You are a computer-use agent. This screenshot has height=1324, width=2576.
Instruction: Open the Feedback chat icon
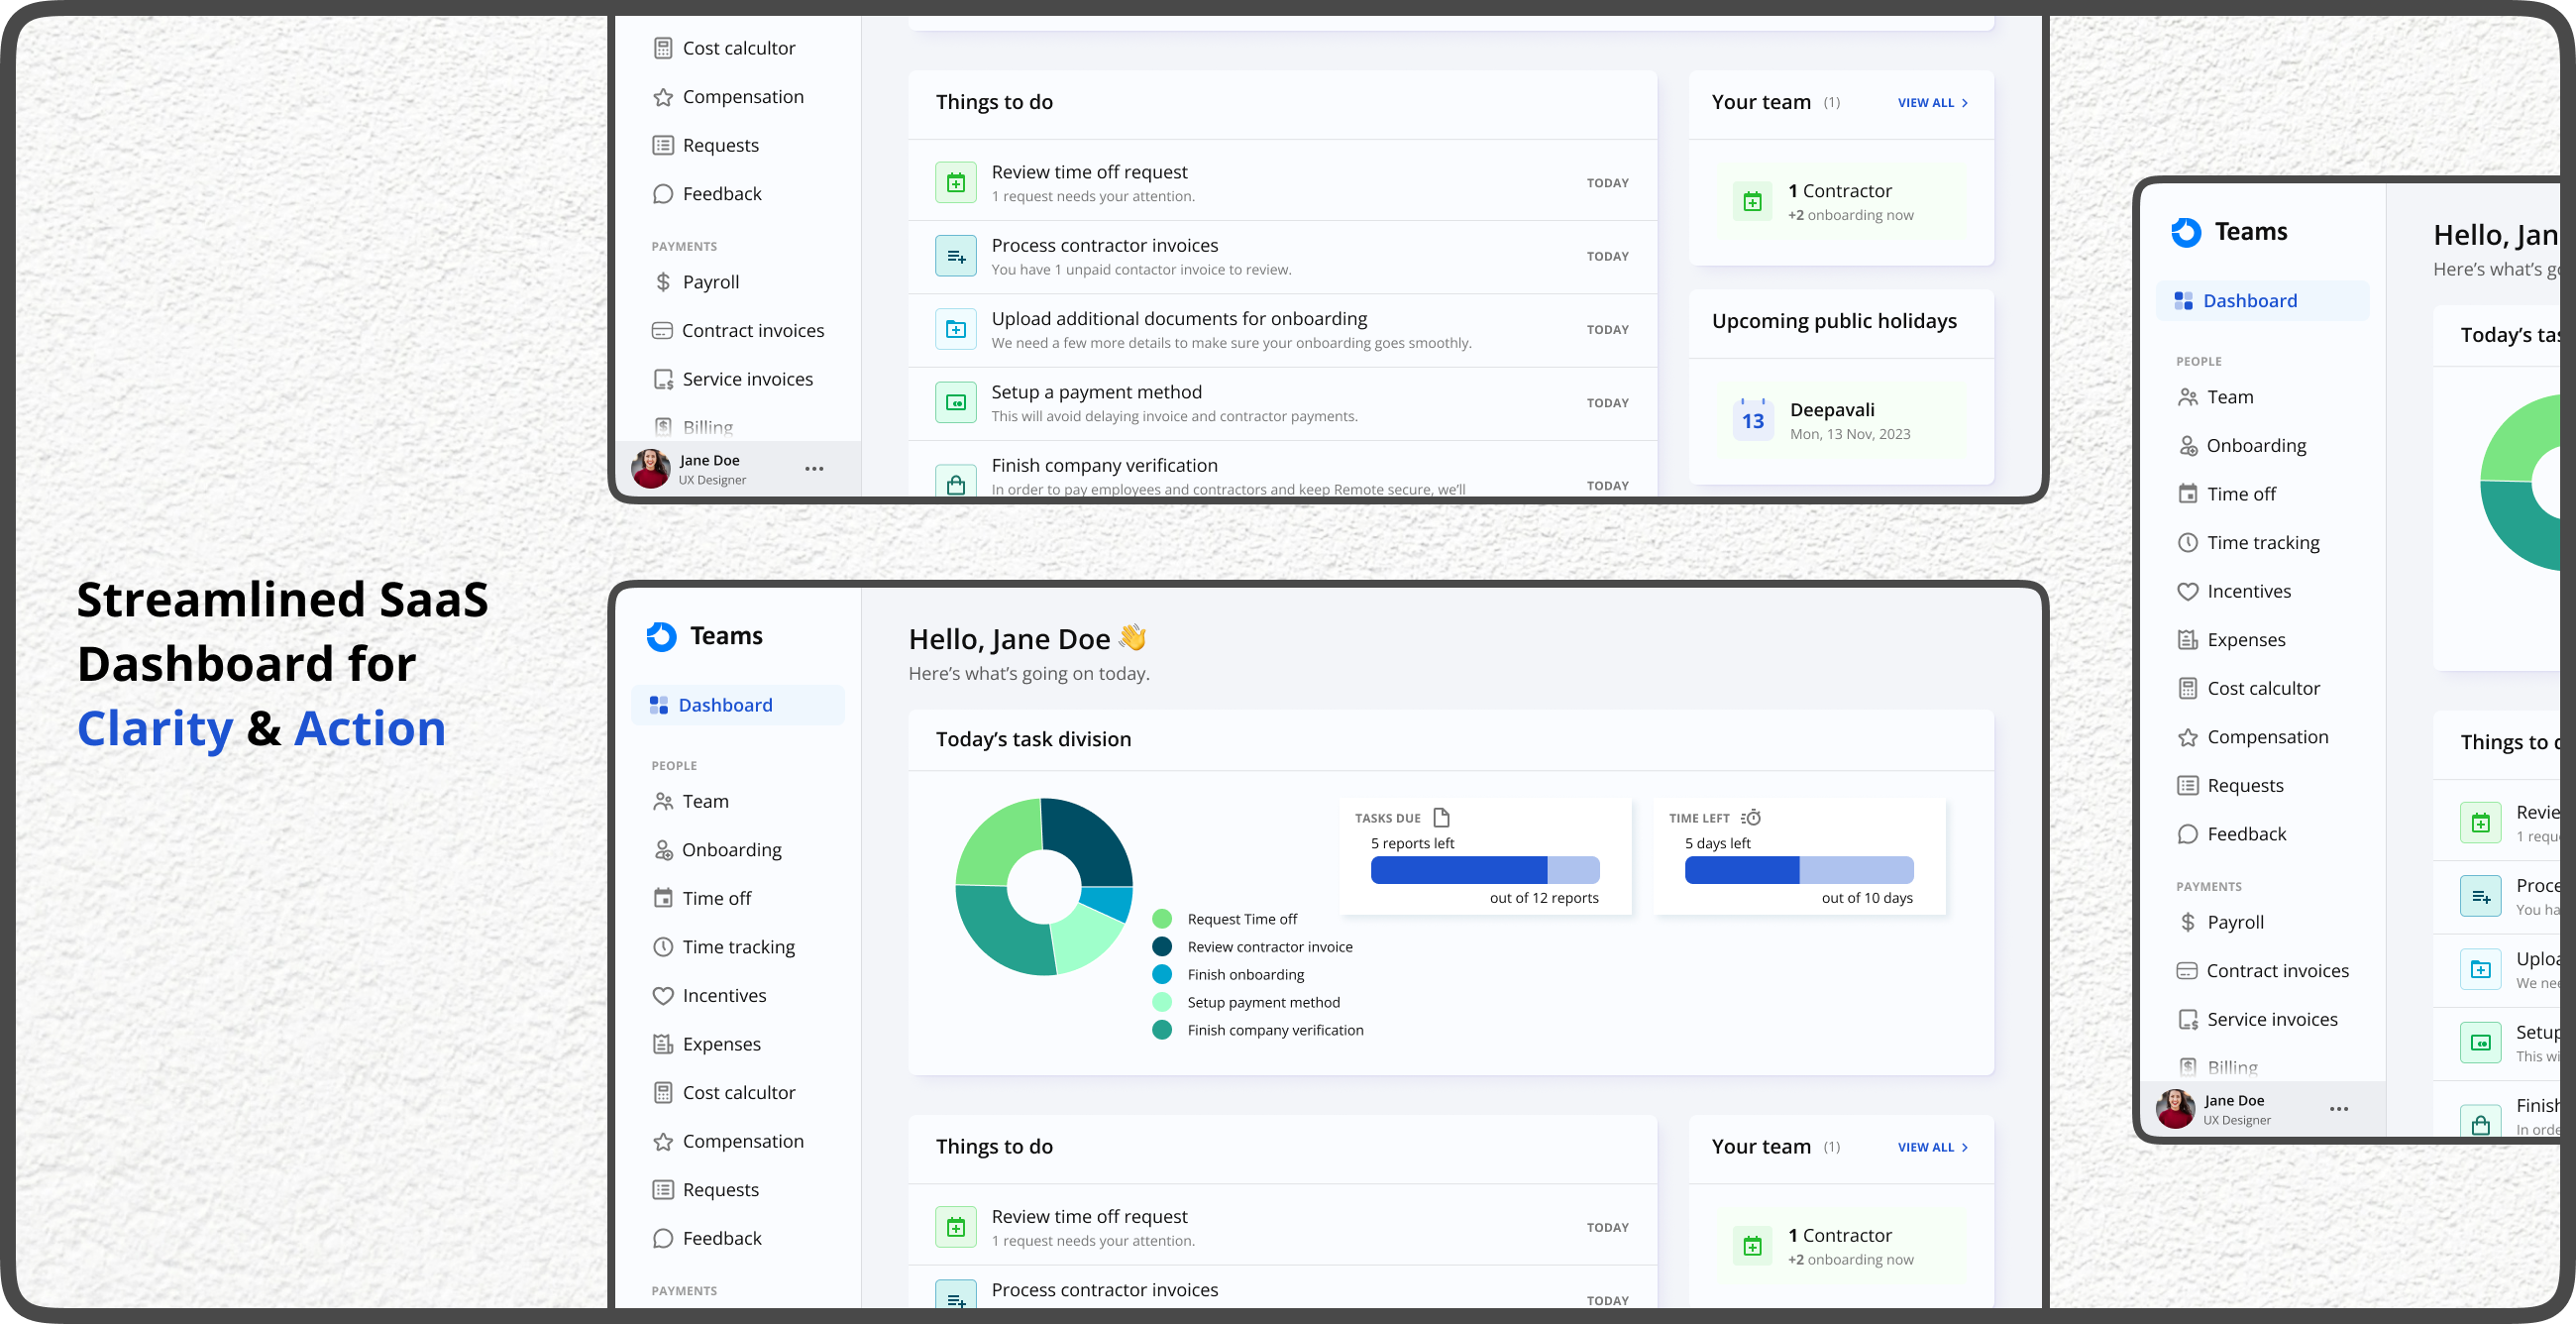662,1237
